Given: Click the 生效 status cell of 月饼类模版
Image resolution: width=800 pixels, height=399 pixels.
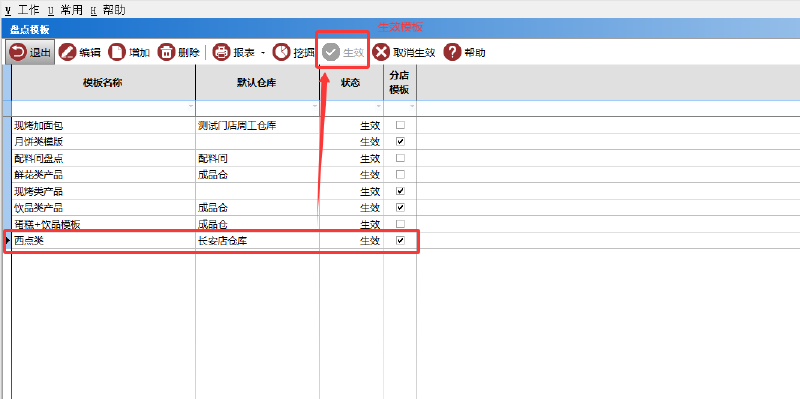Looking at the screenshot, I should coord(352,141).
